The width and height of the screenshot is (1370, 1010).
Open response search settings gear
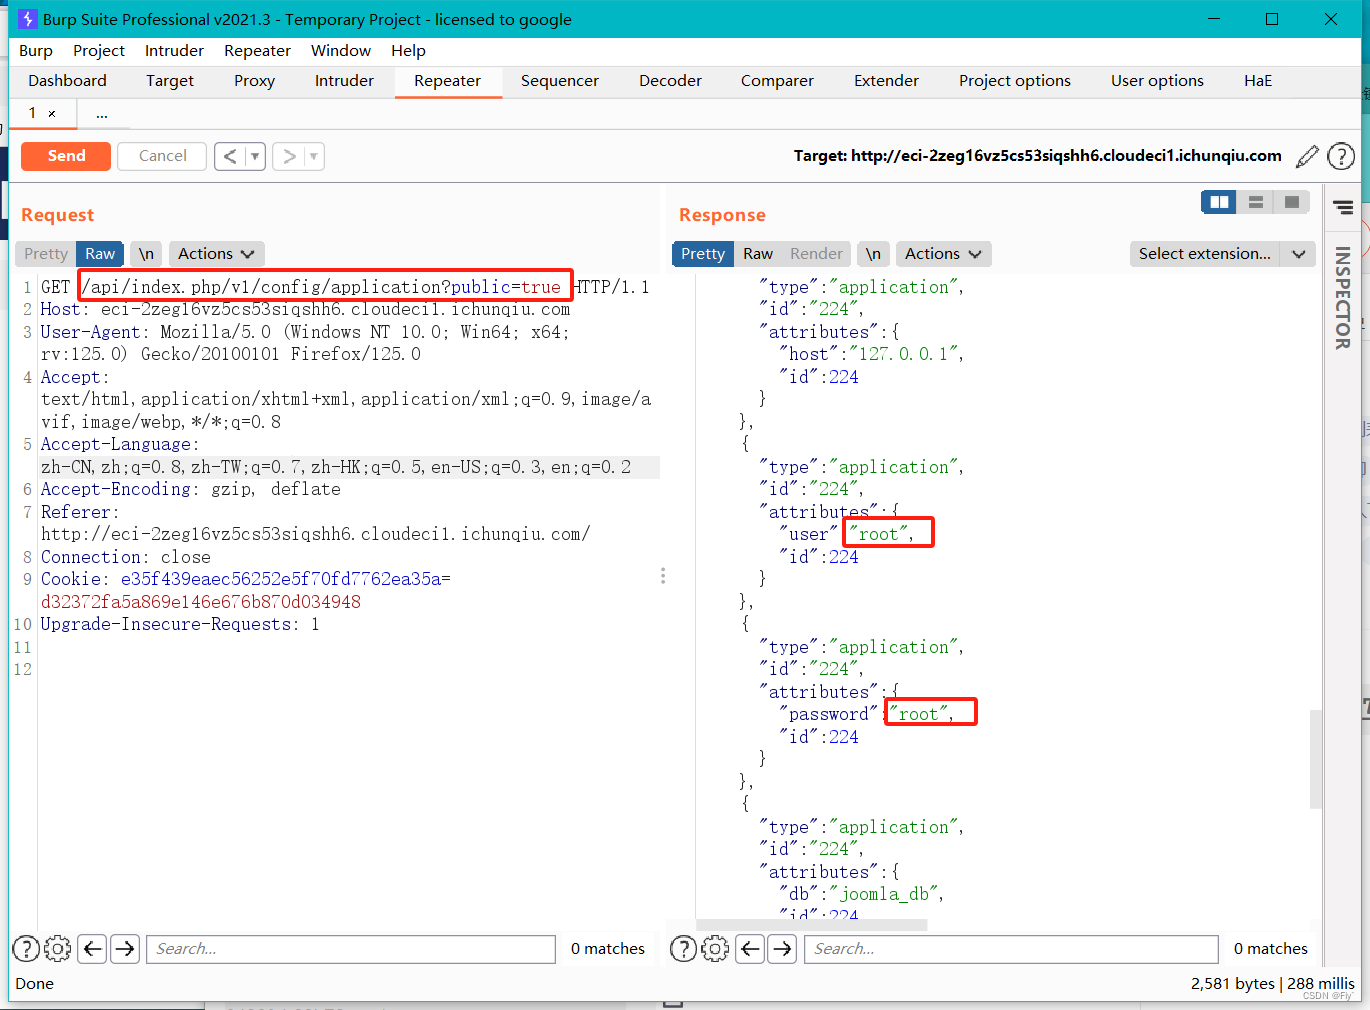pyautogui.click(x=715, y=949)
